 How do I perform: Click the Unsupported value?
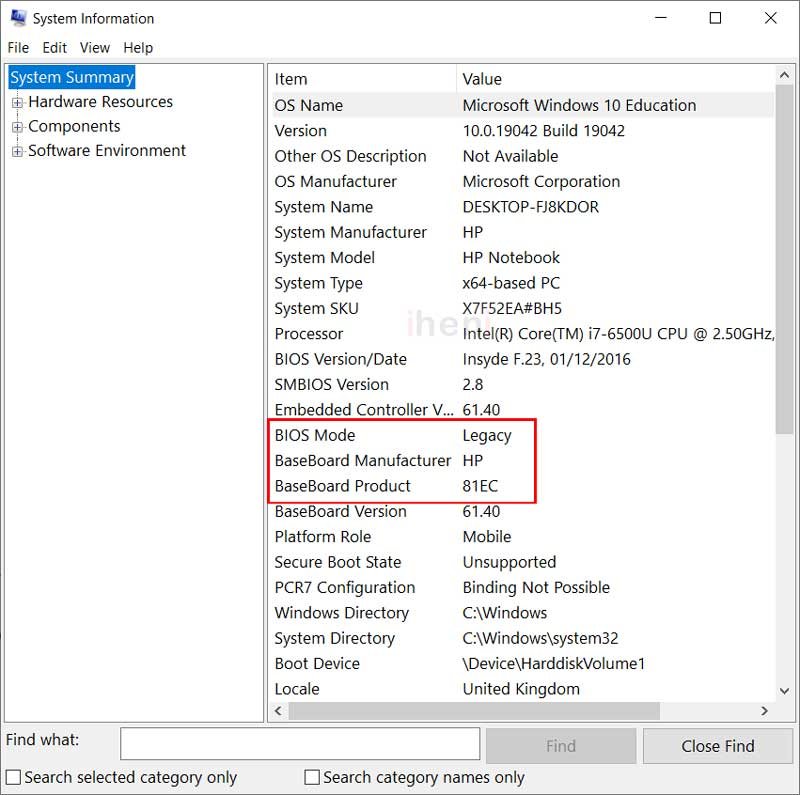point(509,562)
